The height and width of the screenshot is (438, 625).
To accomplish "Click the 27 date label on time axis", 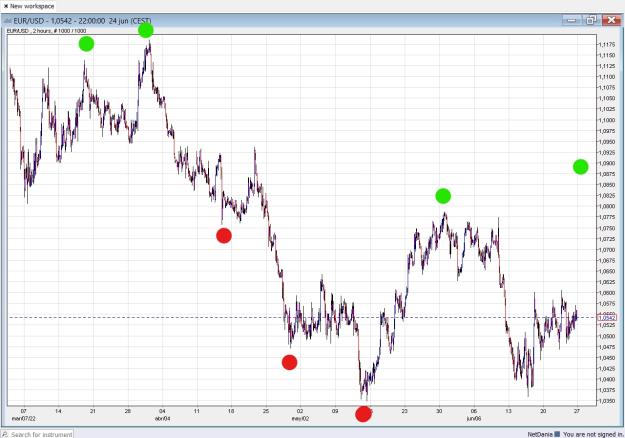I will 577,411.
